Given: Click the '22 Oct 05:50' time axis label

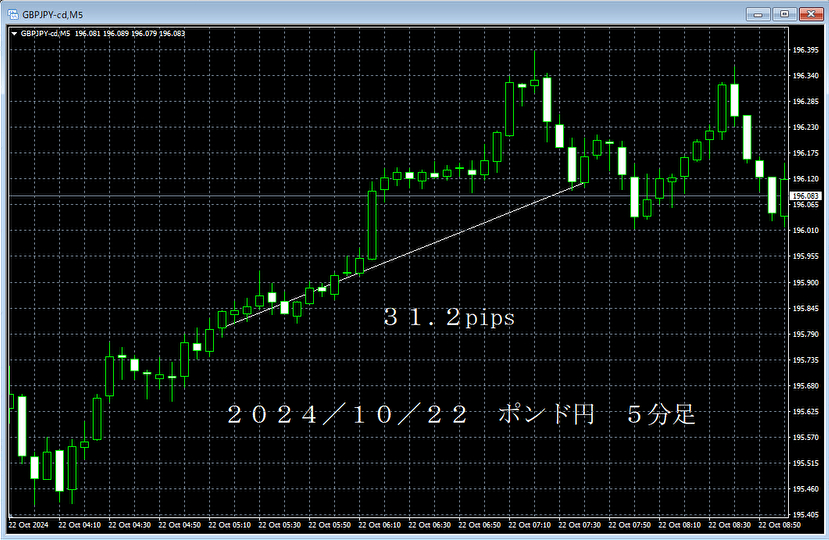Looking at the screenshot, I should pos(329,525).
